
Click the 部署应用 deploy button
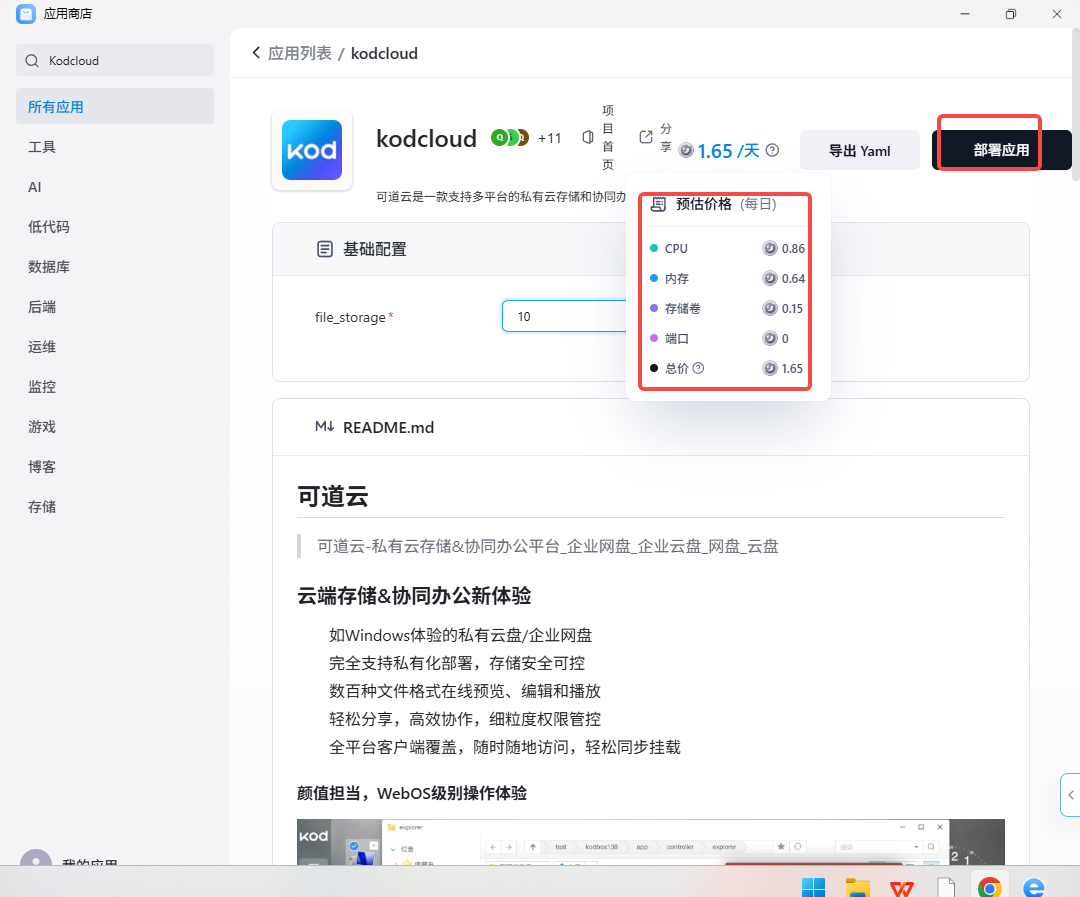pos(1001,150)
